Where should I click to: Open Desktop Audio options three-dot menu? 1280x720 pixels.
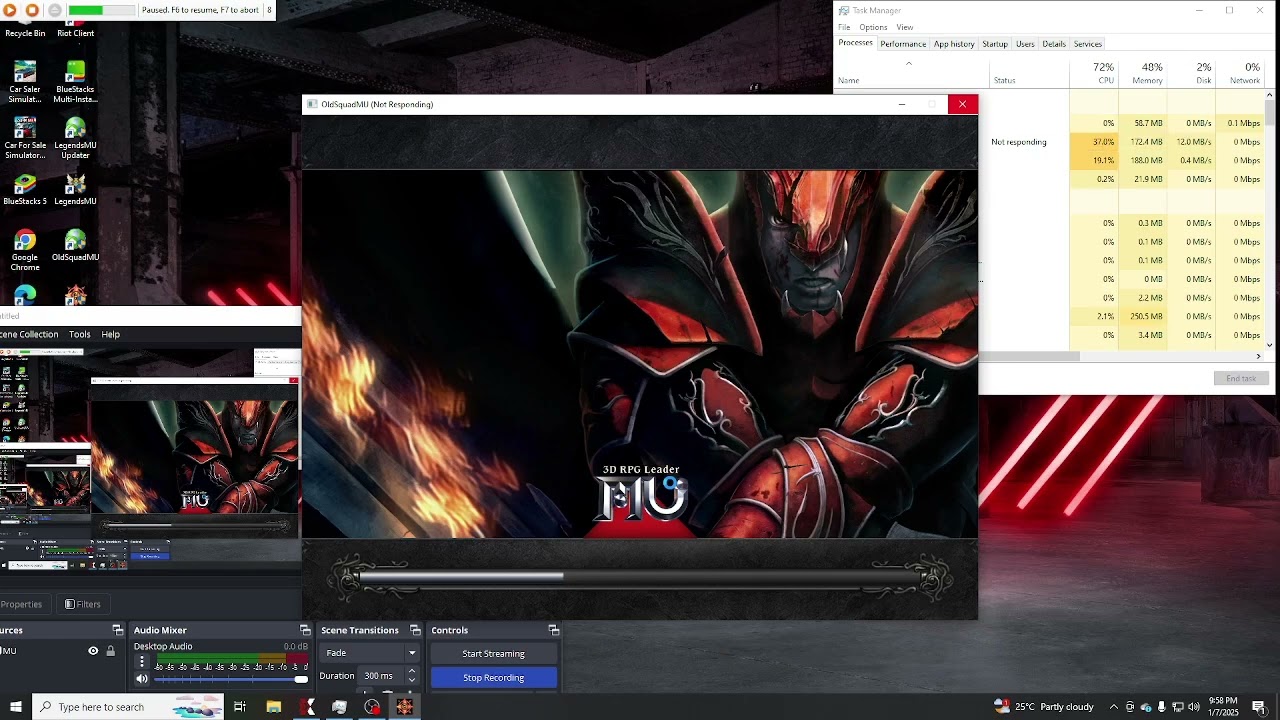[x=142, y=662]
